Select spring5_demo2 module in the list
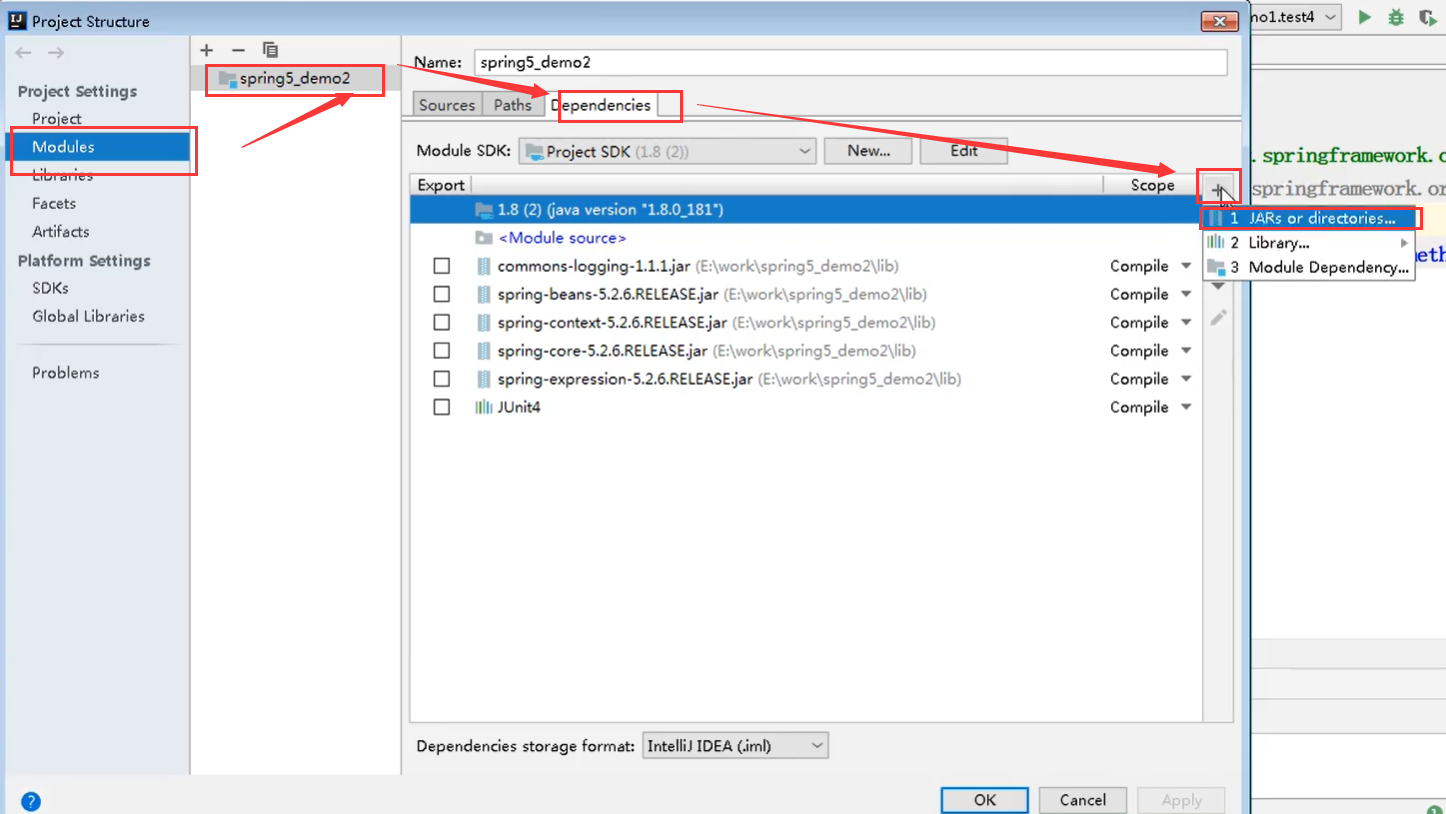The image size is (1446, 814). click(295, 78)
